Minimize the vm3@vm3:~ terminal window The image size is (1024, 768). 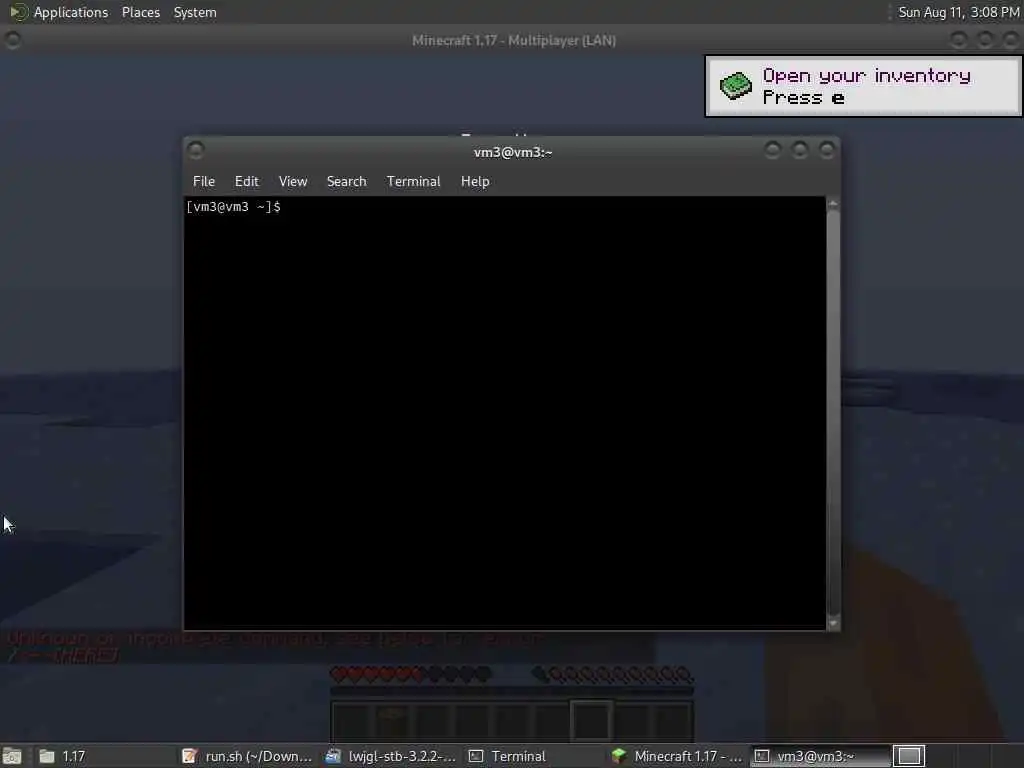(773, 150)
